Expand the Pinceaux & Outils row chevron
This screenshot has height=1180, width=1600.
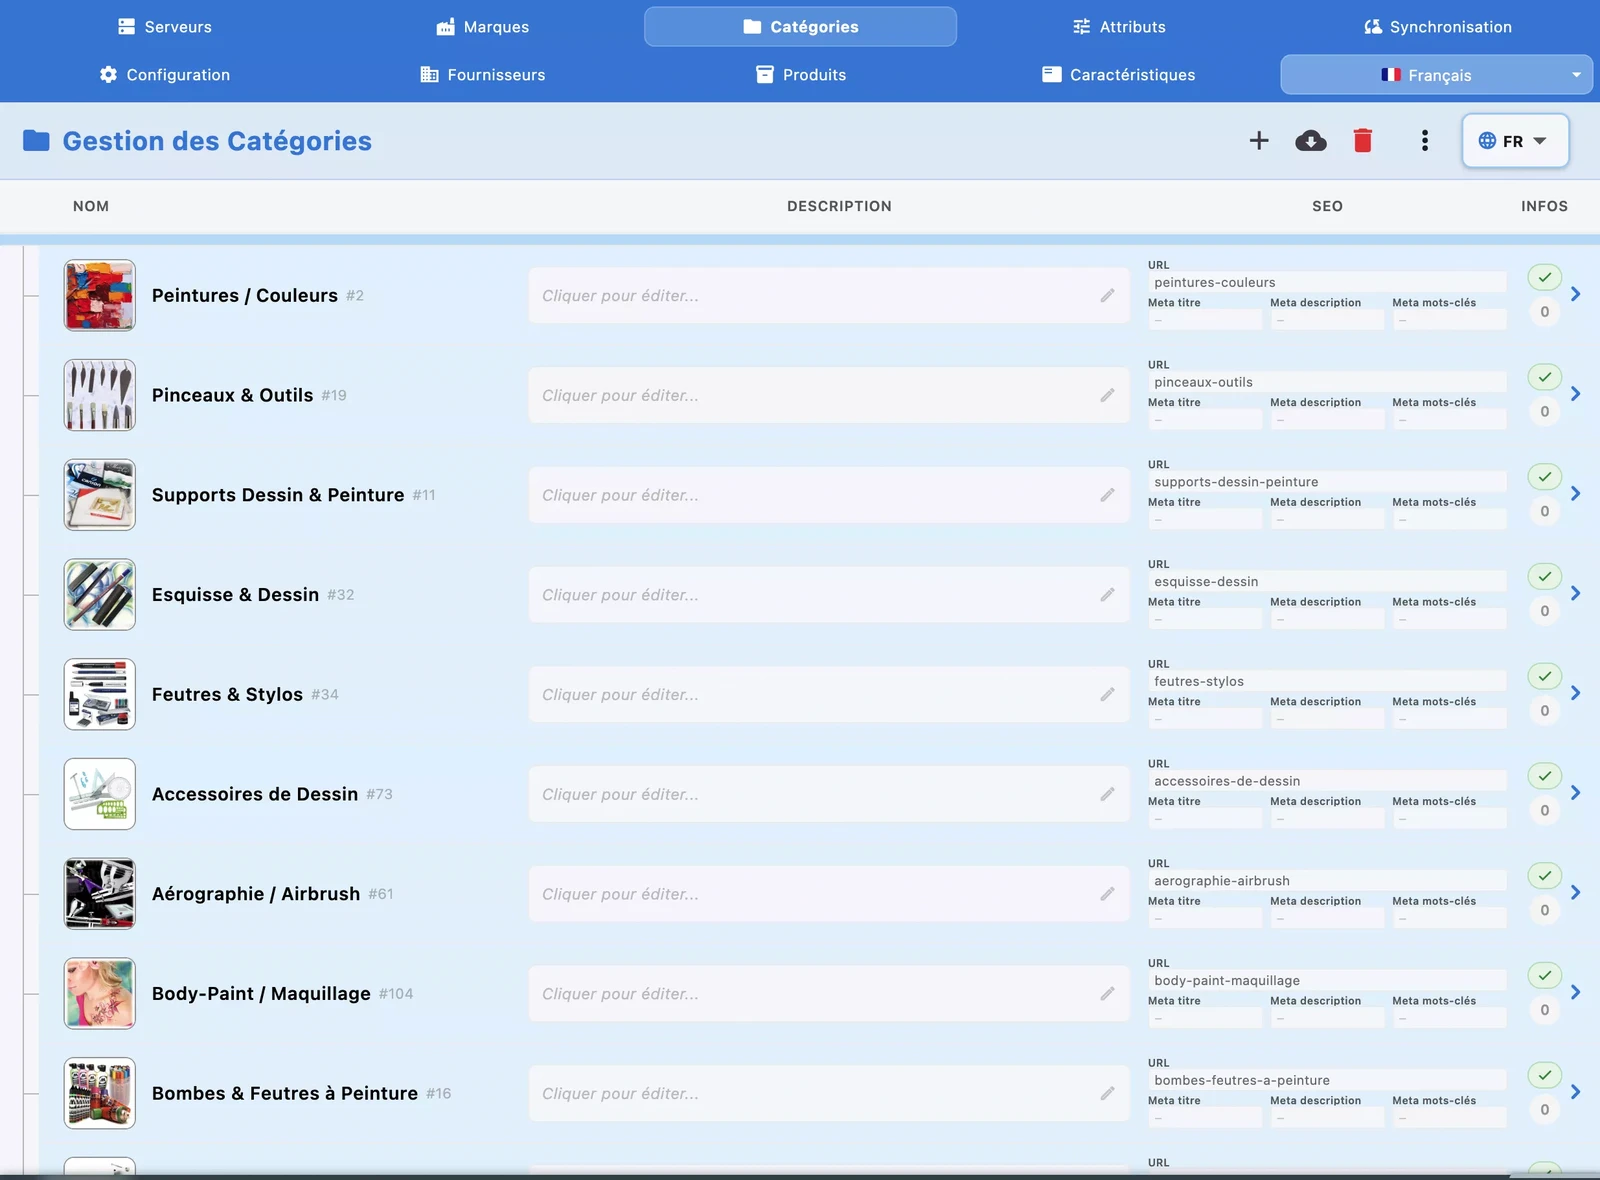click(x=1576, y=394)
